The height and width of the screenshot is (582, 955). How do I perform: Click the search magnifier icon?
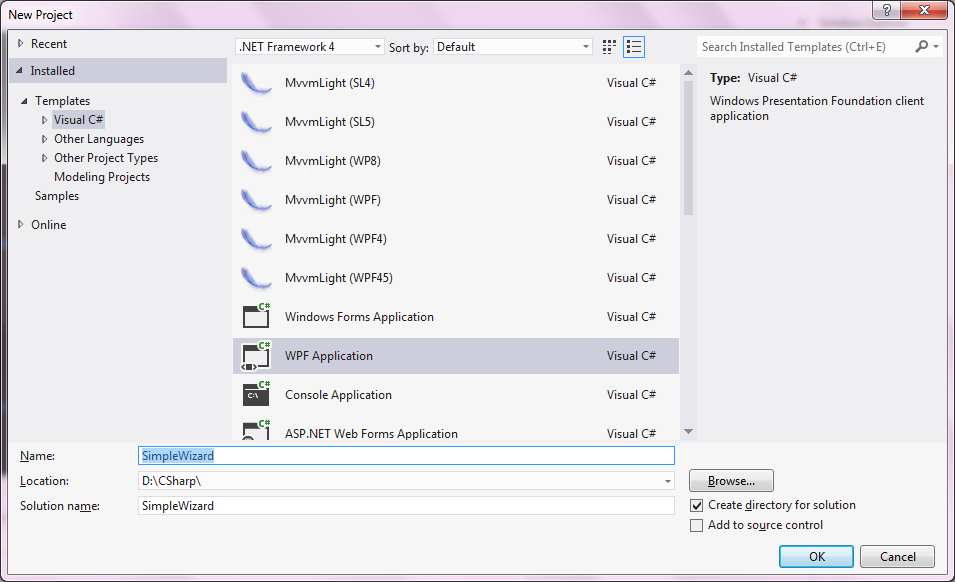point(922,46)
